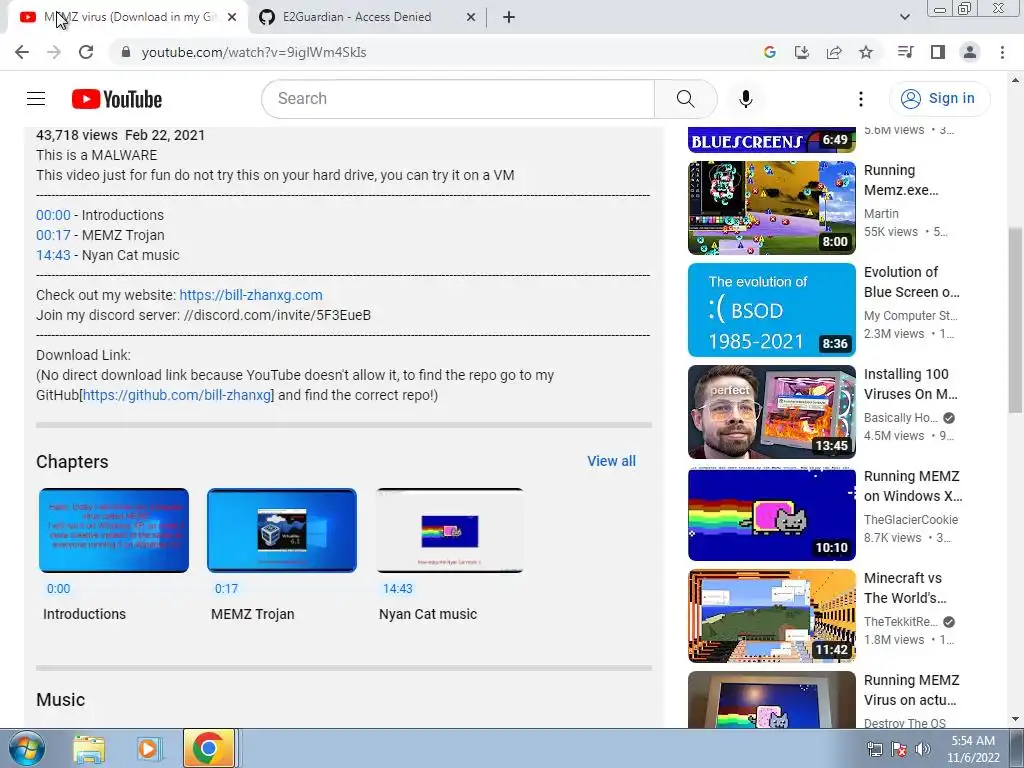Viewport: 1024px width, 768px height.
Task: Toggle Chrome side panel icon
Action: point(938,52)
